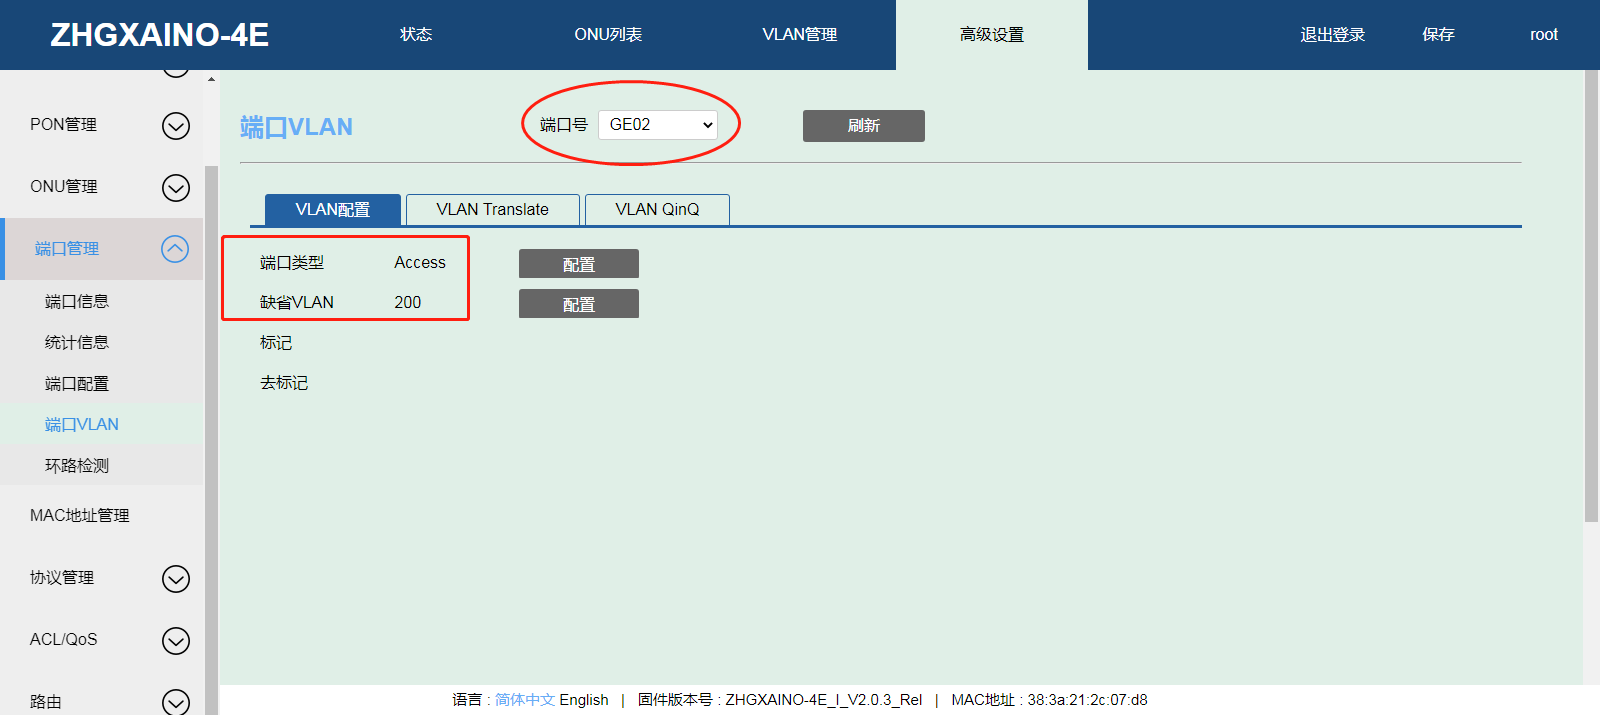Image resolution: width=1600 pixels, height=715 pixels.
Task: Open the ONU列表 top menu
Action: [607, 35]
